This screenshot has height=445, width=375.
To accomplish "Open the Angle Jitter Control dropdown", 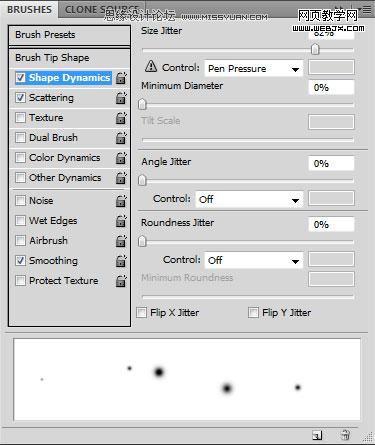I will tap(249, 199).
